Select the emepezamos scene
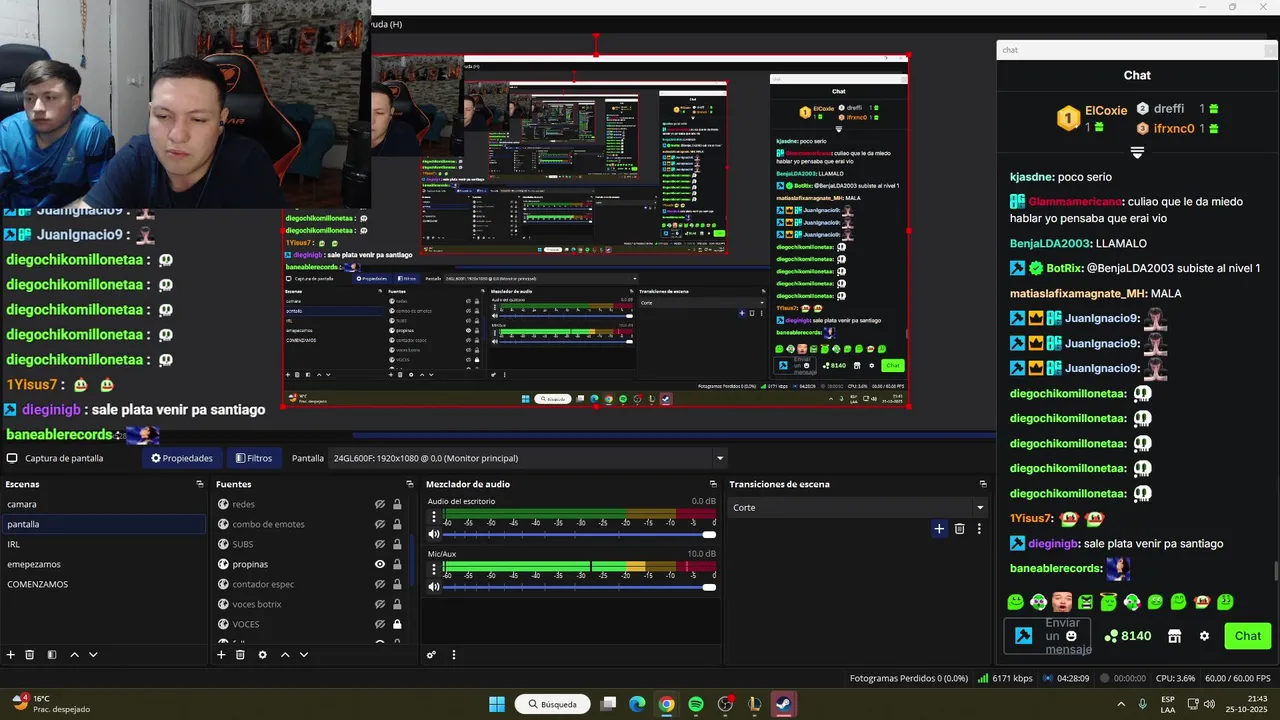Screen dimensions: 1280x720 (x=103, y=564)
